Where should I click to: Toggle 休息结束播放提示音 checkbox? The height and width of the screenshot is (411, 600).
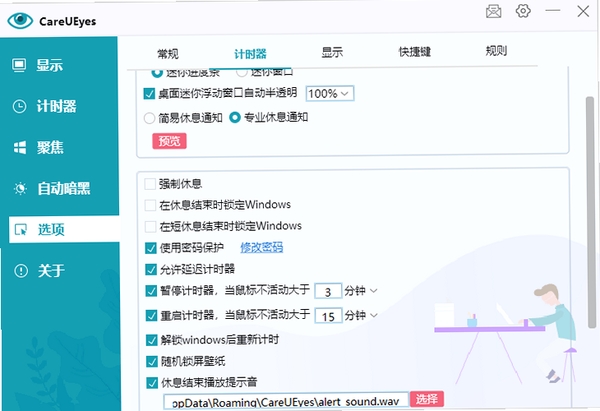tap(152, 383)
